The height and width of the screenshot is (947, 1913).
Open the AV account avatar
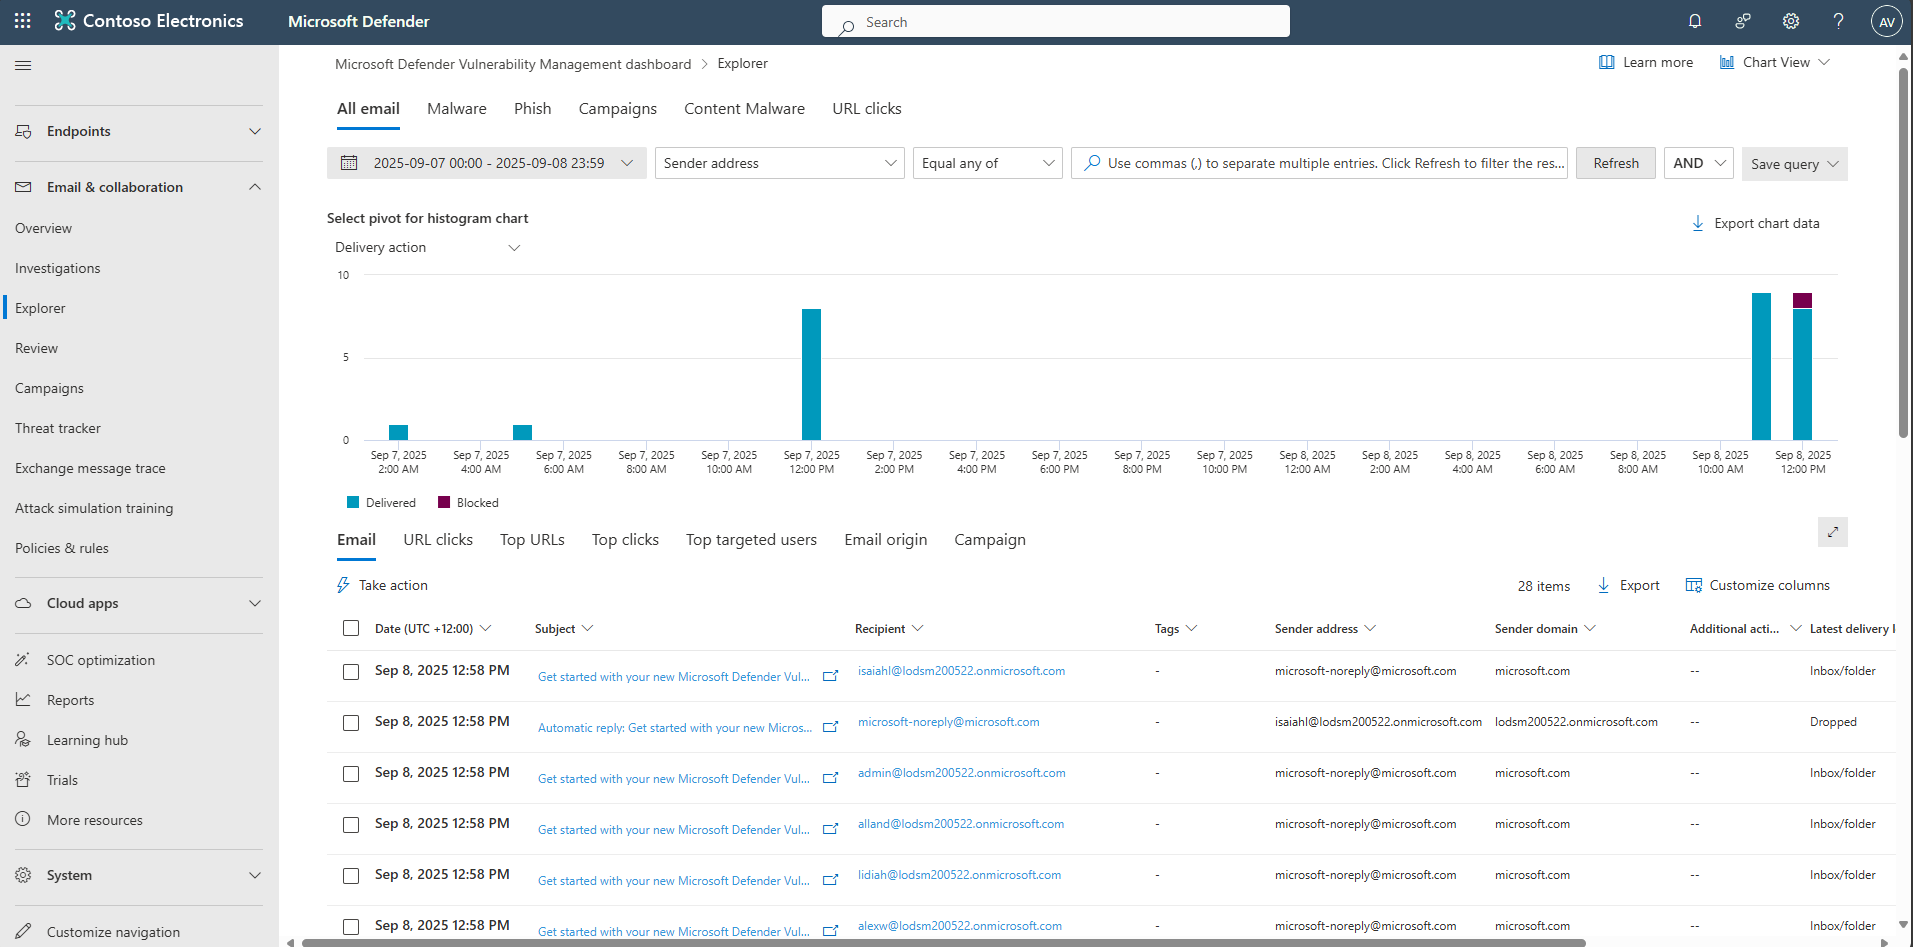(1886, 22)
